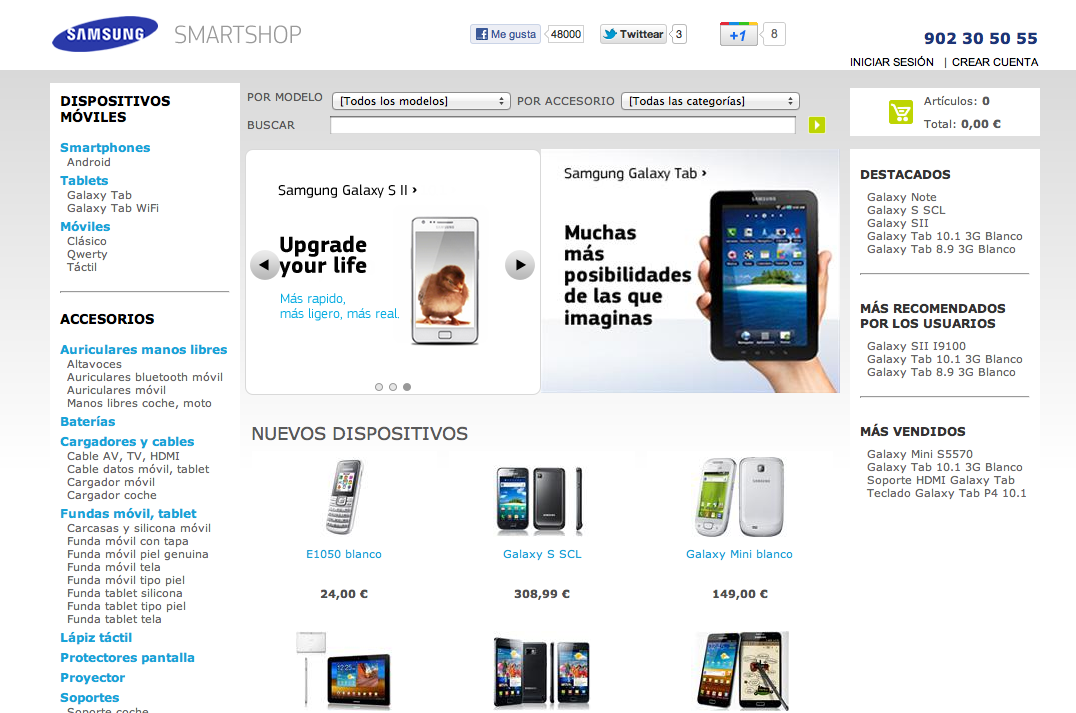This screenshot has width=1076, height=713.
Task: Click the Samsung logo
Action: [105, 34]
